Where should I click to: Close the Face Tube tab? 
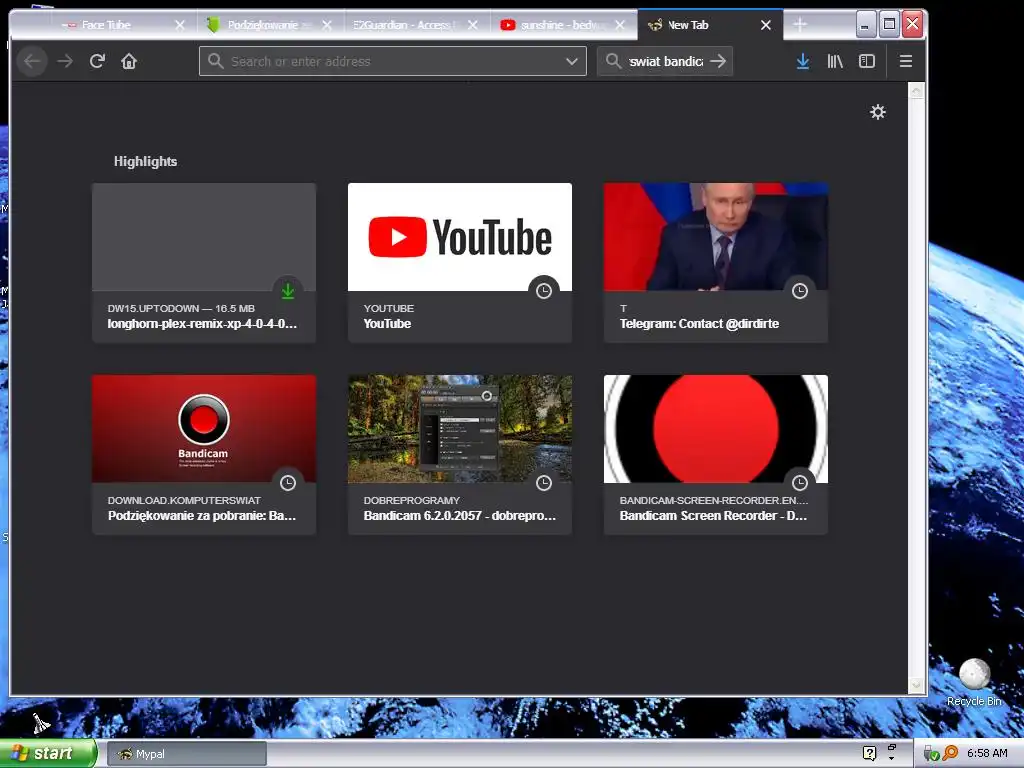click(x=180, y=25)
